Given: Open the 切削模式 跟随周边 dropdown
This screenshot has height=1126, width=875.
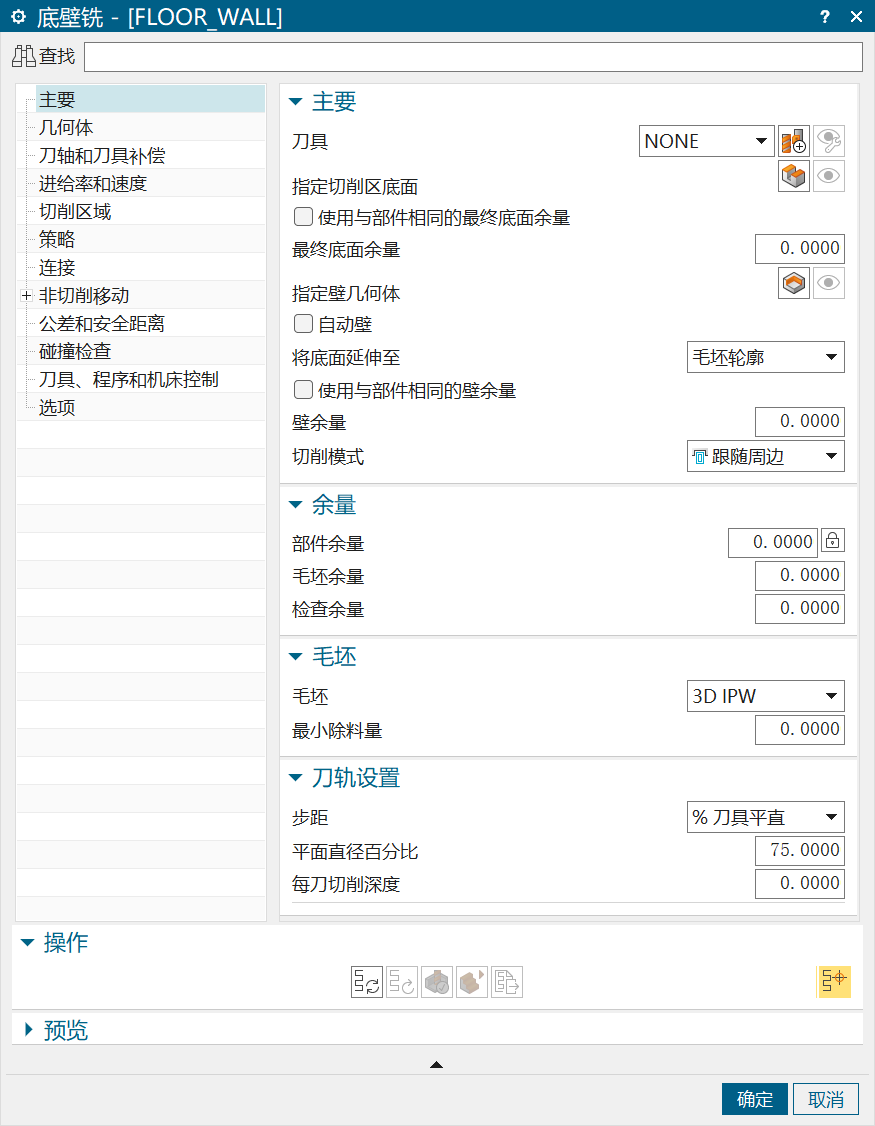Looking at the screenshot, I should 765,457.
